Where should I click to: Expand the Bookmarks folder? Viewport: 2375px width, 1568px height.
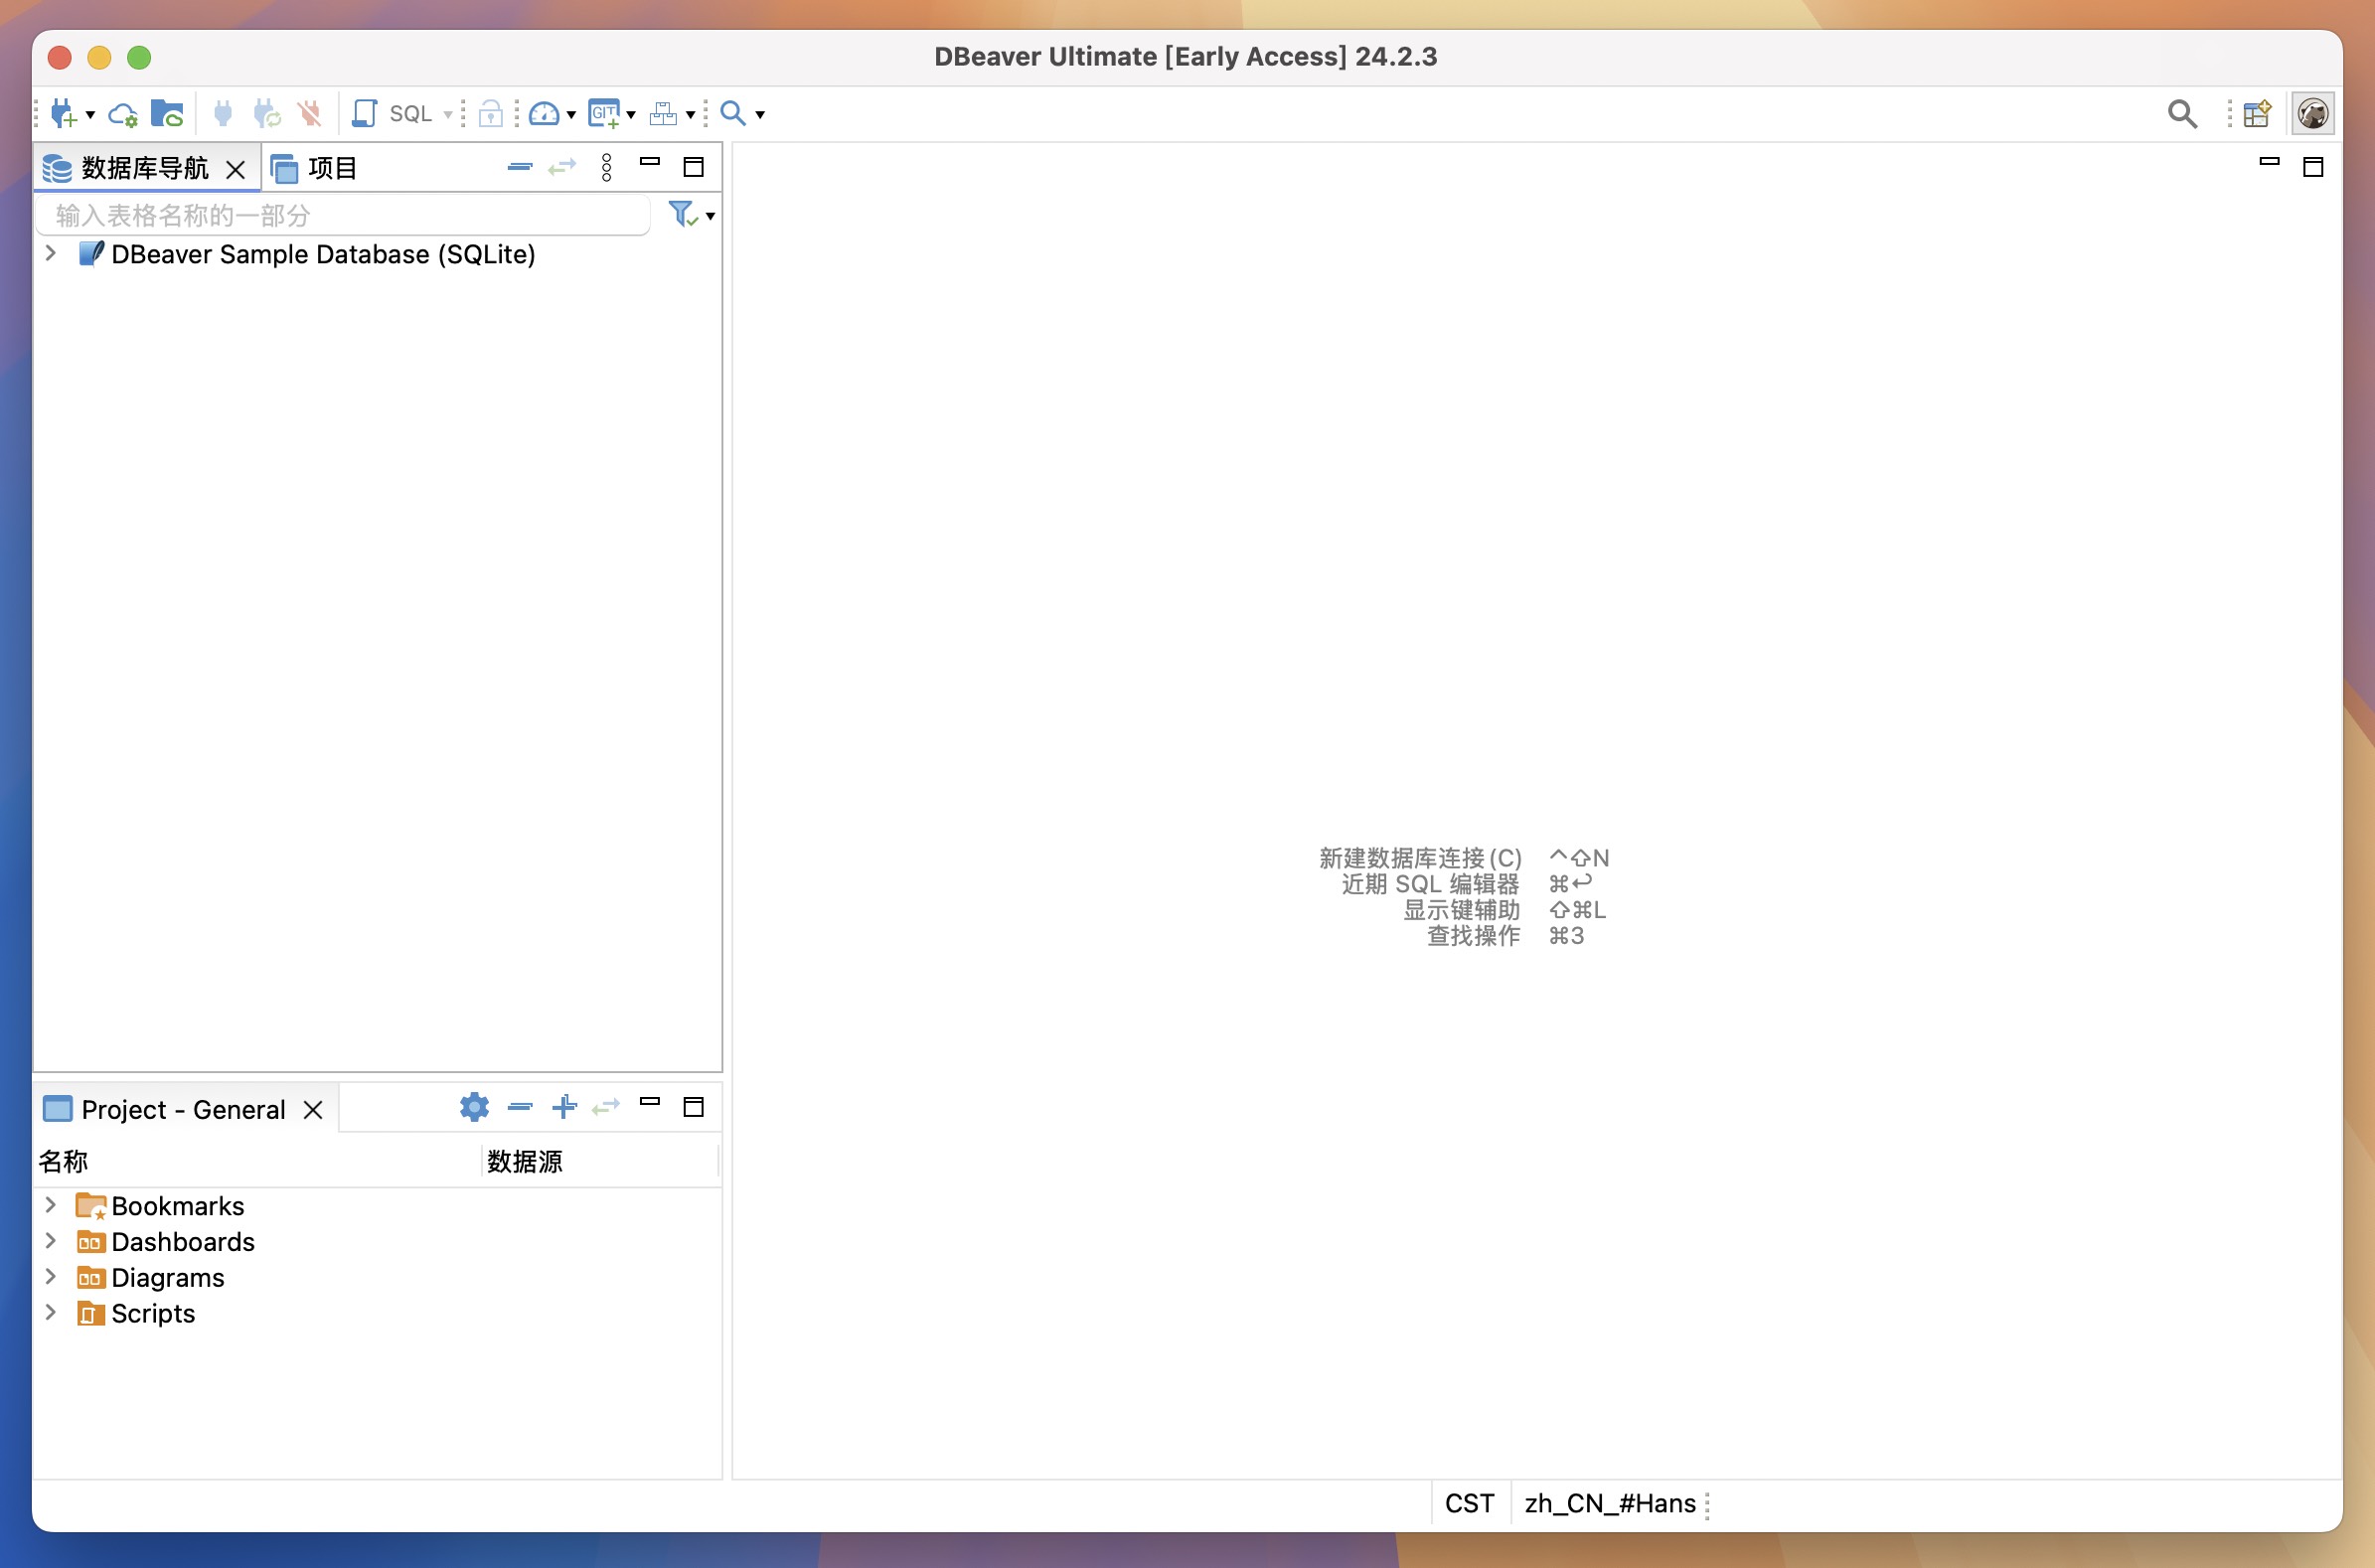pyautogui.click(x=51, y=1205)
